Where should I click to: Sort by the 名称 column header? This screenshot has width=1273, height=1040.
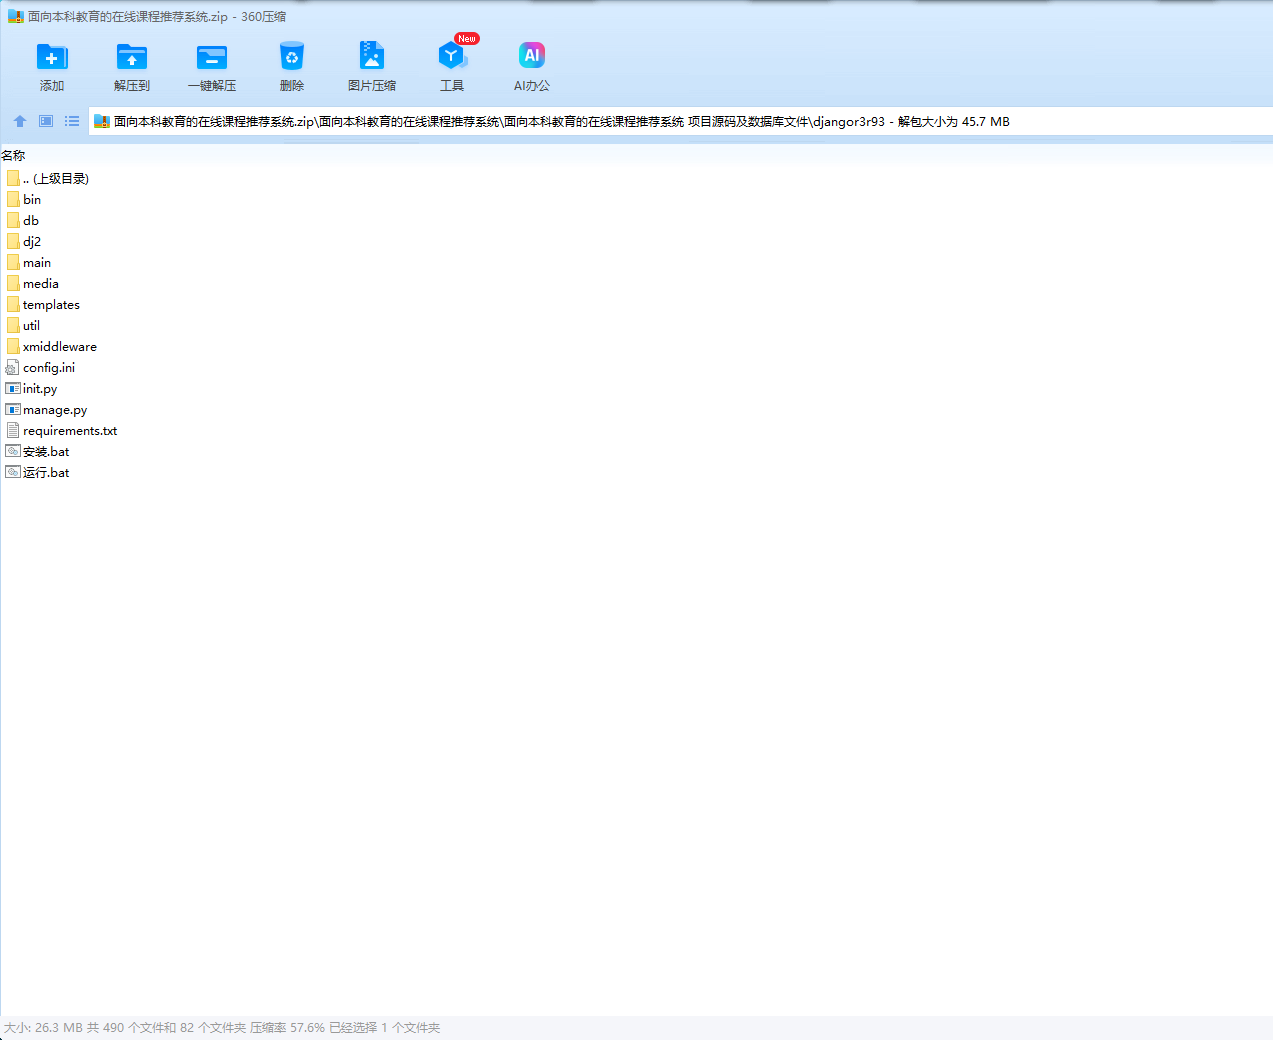(13, 155)
